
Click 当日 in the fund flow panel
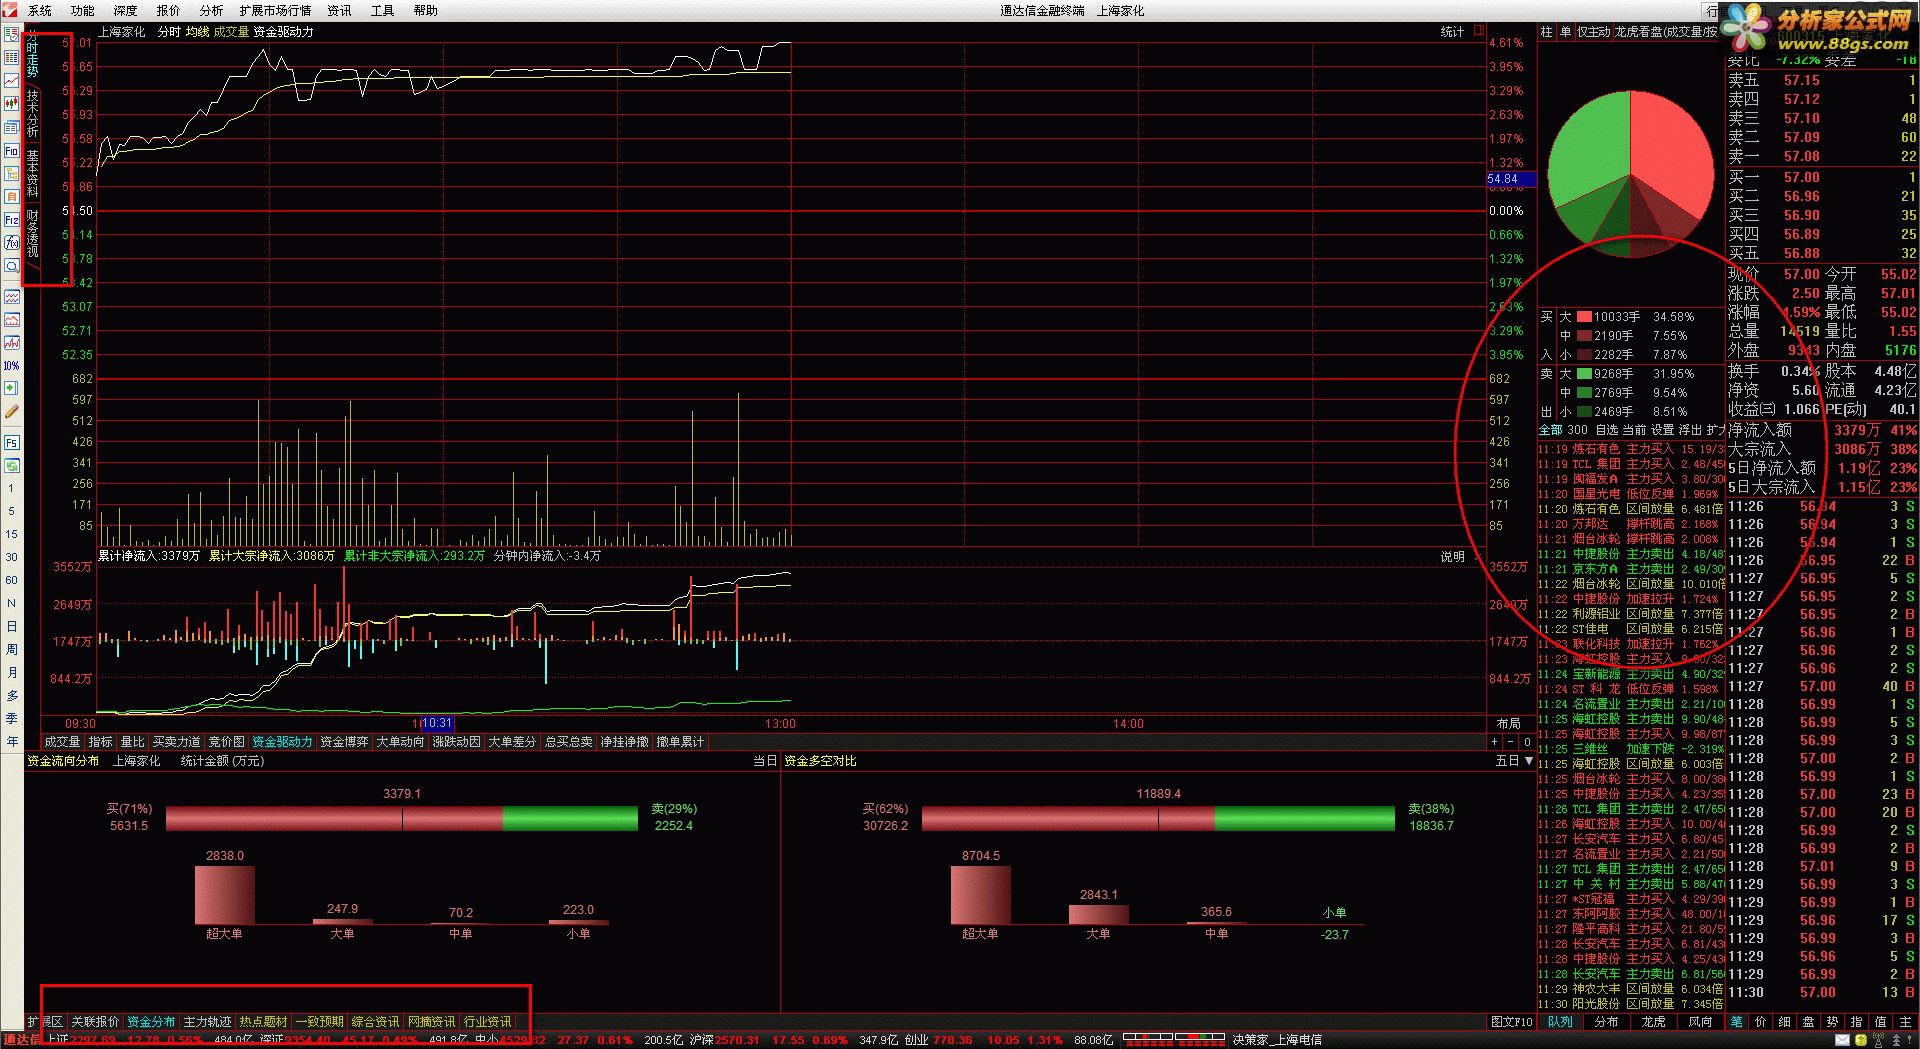[x=764, y=761]
